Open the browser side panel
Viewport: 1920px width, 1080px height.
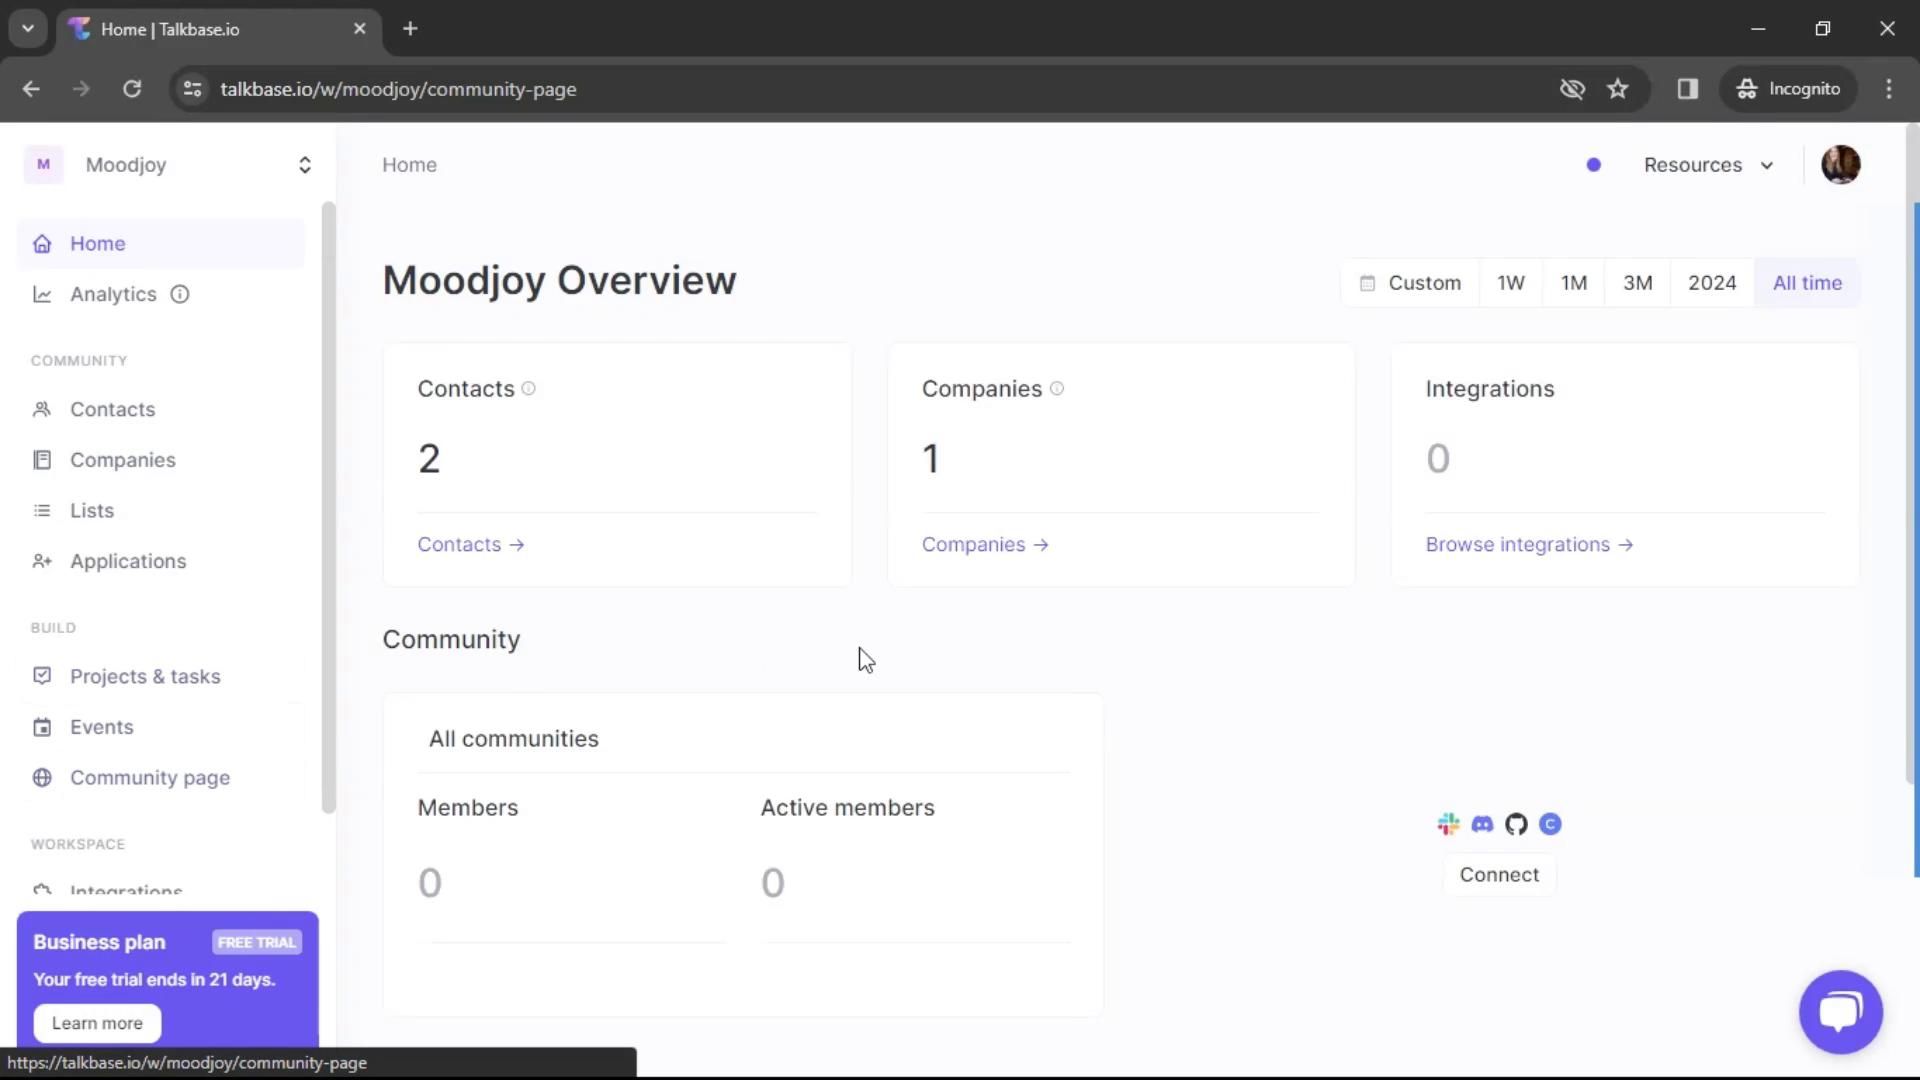pyautogui.click(x=1687, y=89)
